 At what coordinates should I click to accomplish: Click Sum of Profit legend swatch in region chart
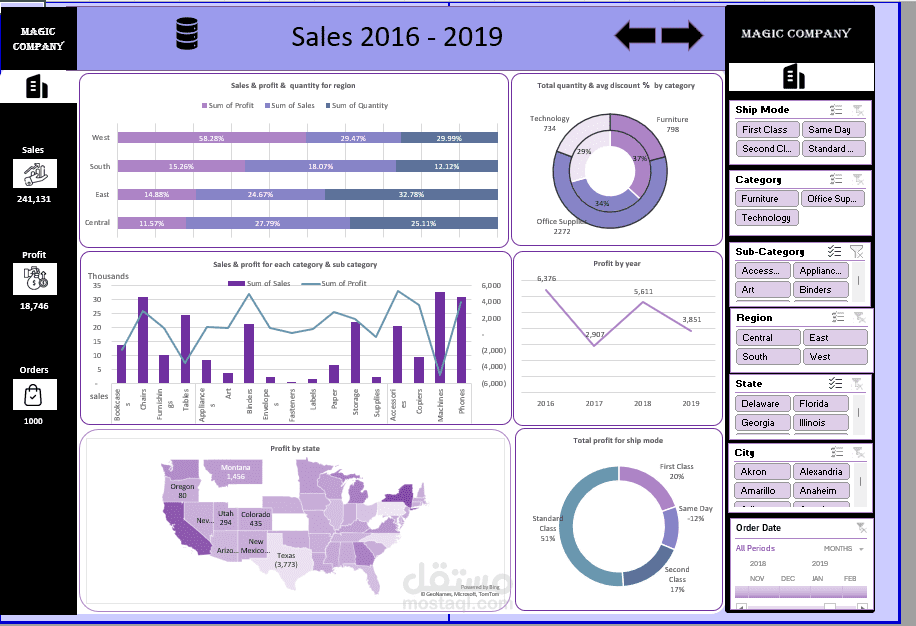click(x=204, y=106)
